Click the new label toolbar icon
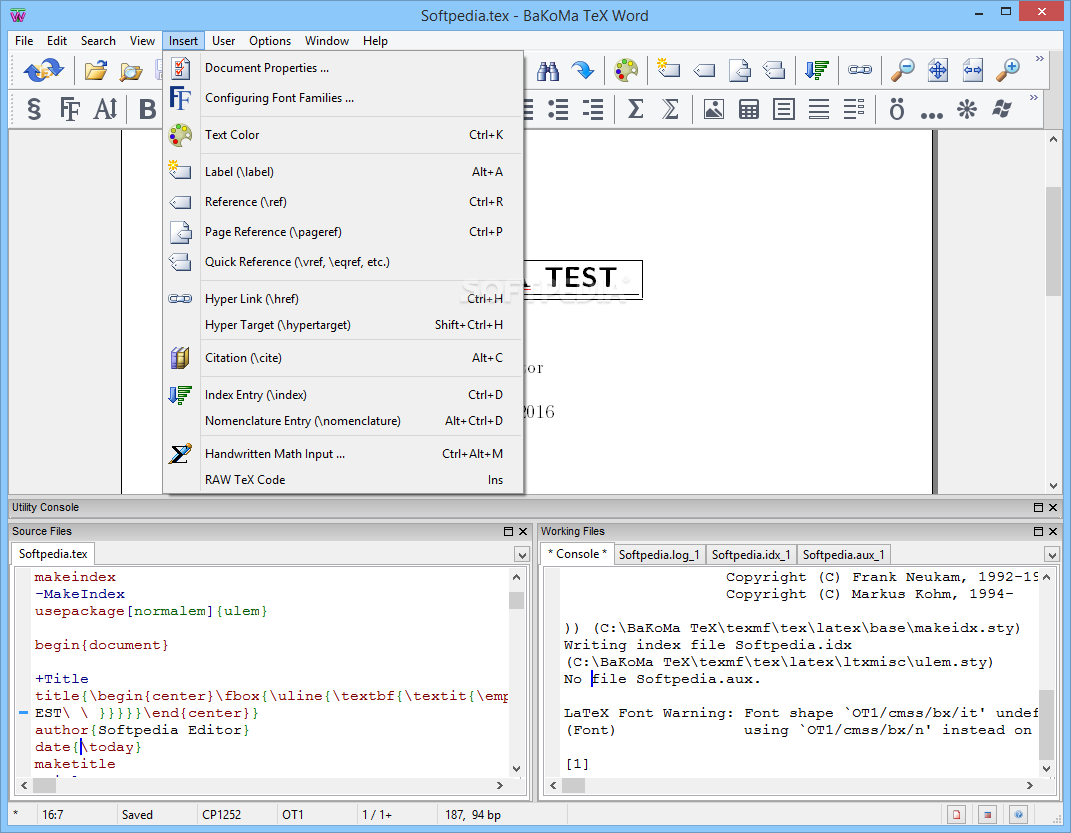Screen dimensions: 1071x833 point(668,69)
